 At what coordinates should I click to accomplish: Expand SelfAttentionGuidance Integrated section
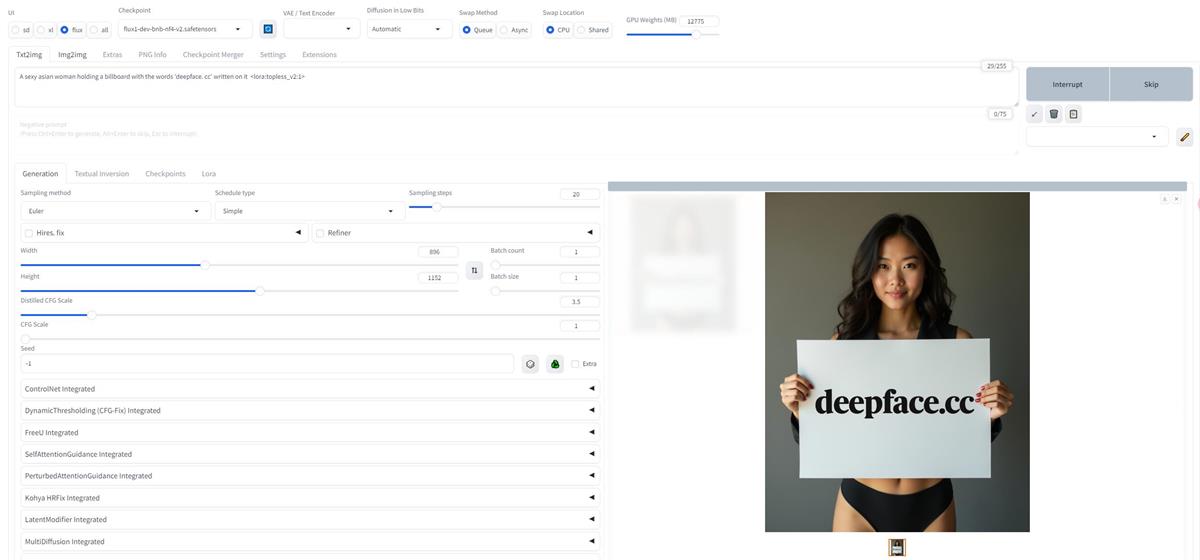tap(310, 454)
